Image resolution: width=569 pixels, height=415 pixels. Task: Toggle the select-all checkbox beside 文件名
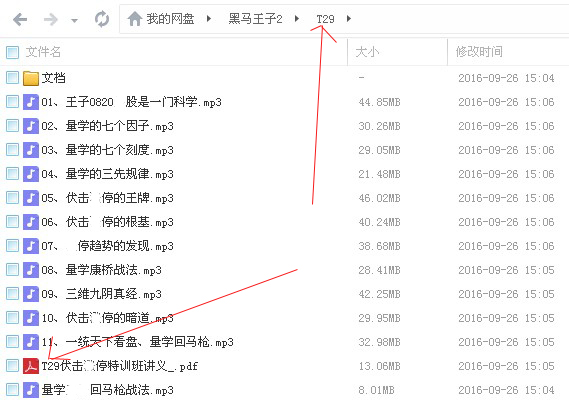tap(12, 52)
